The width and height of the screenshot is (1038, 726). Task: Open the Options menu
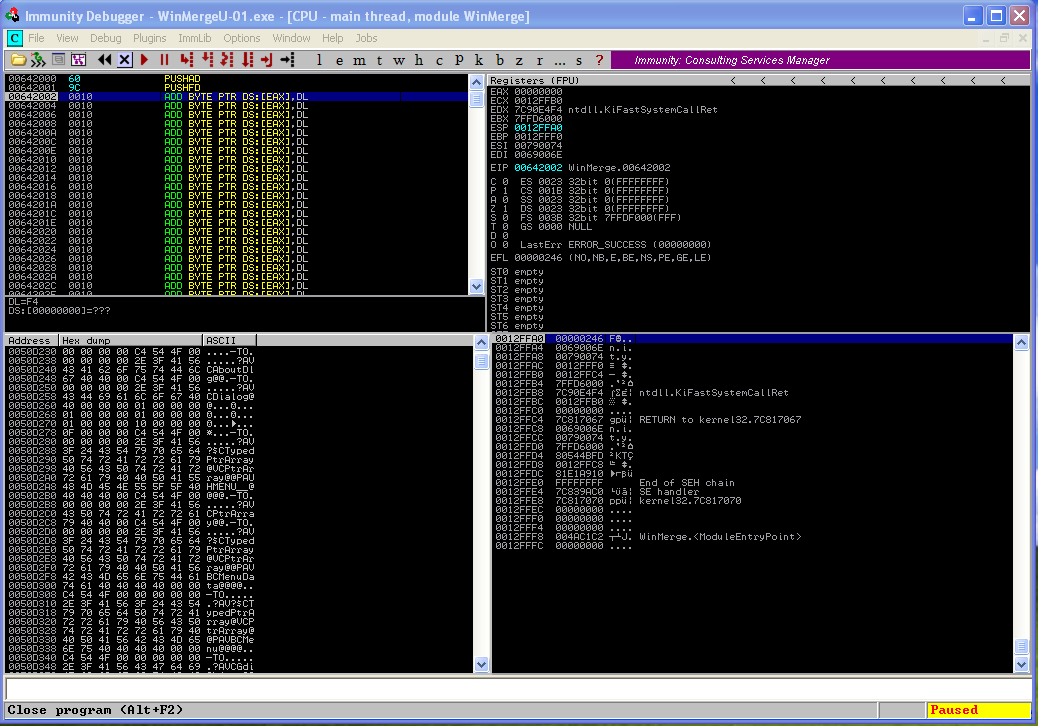point(241,38)
